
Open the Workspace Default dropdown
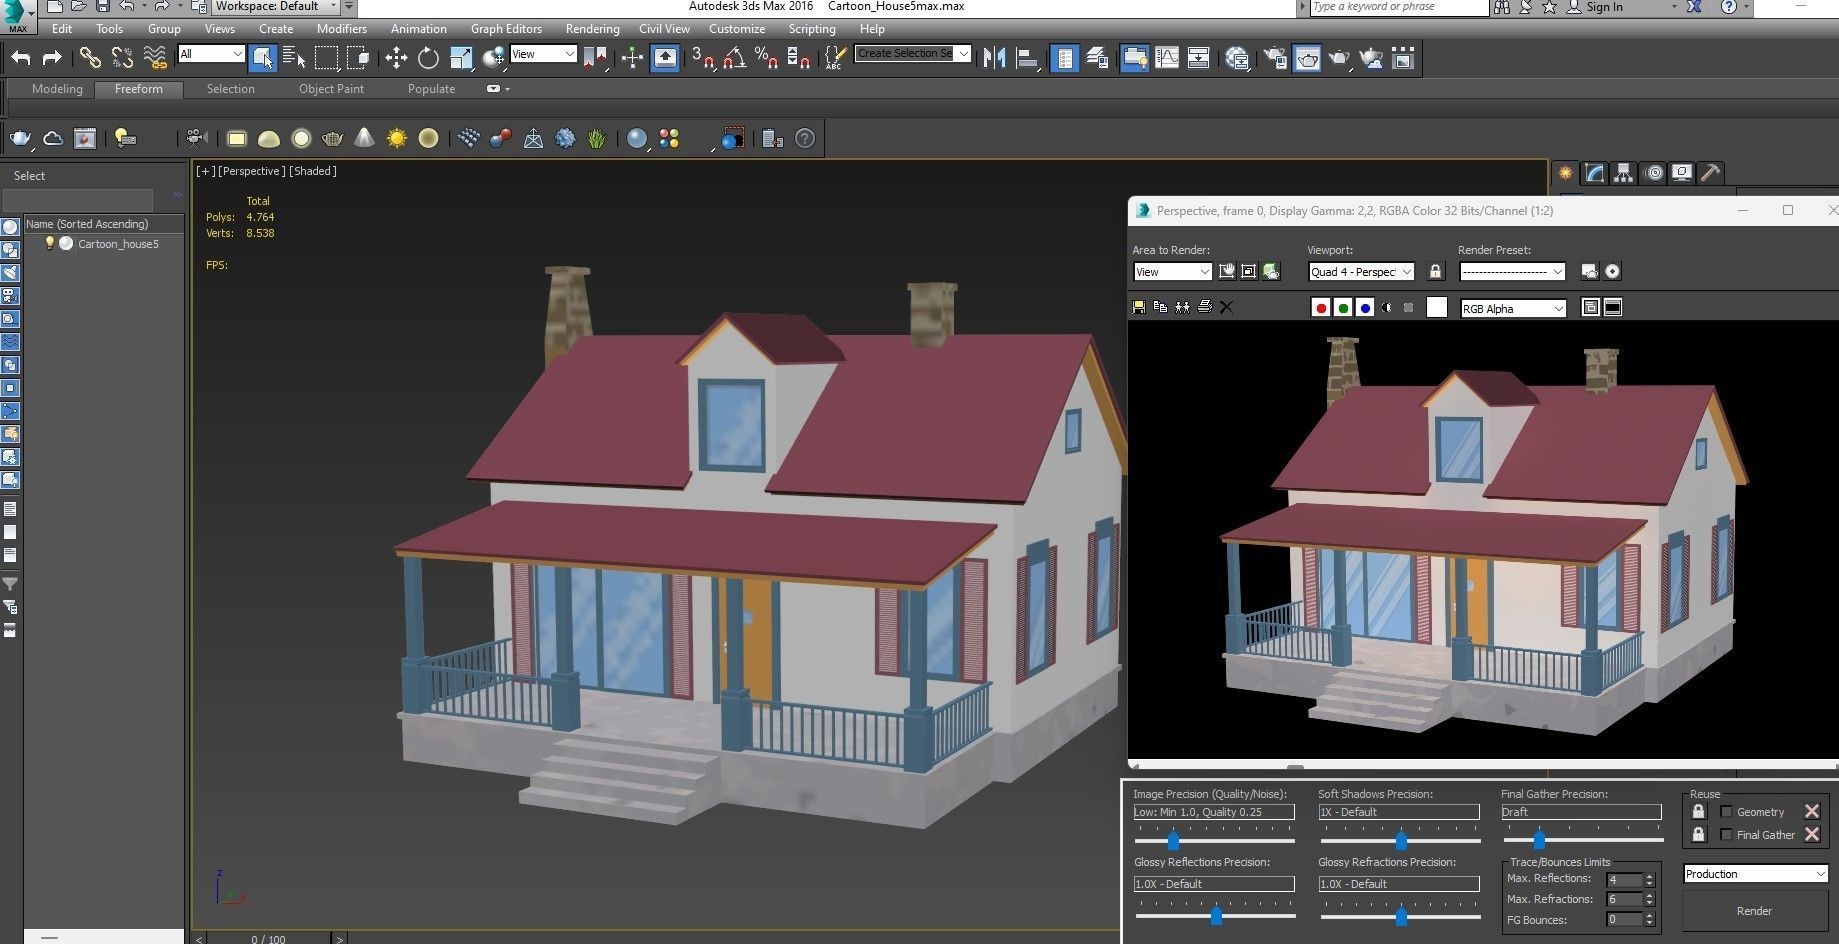pos(276,7)
